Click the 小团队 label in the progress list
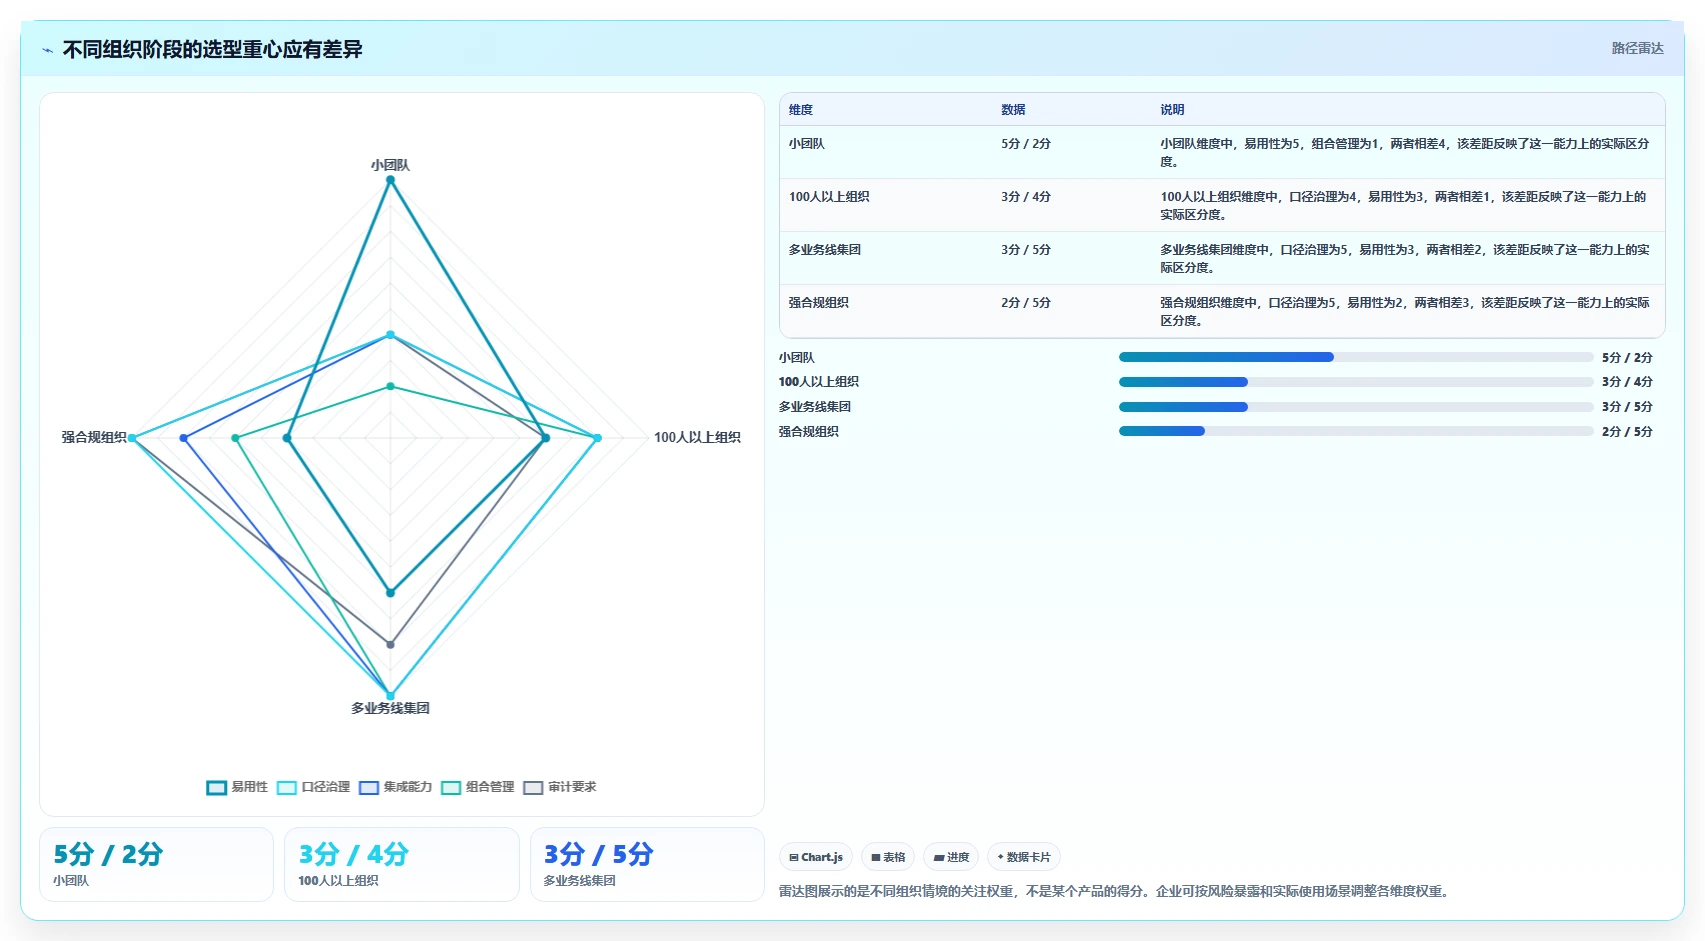The height and width of the screenshot is (941, 1705). [x=797, y=358]
